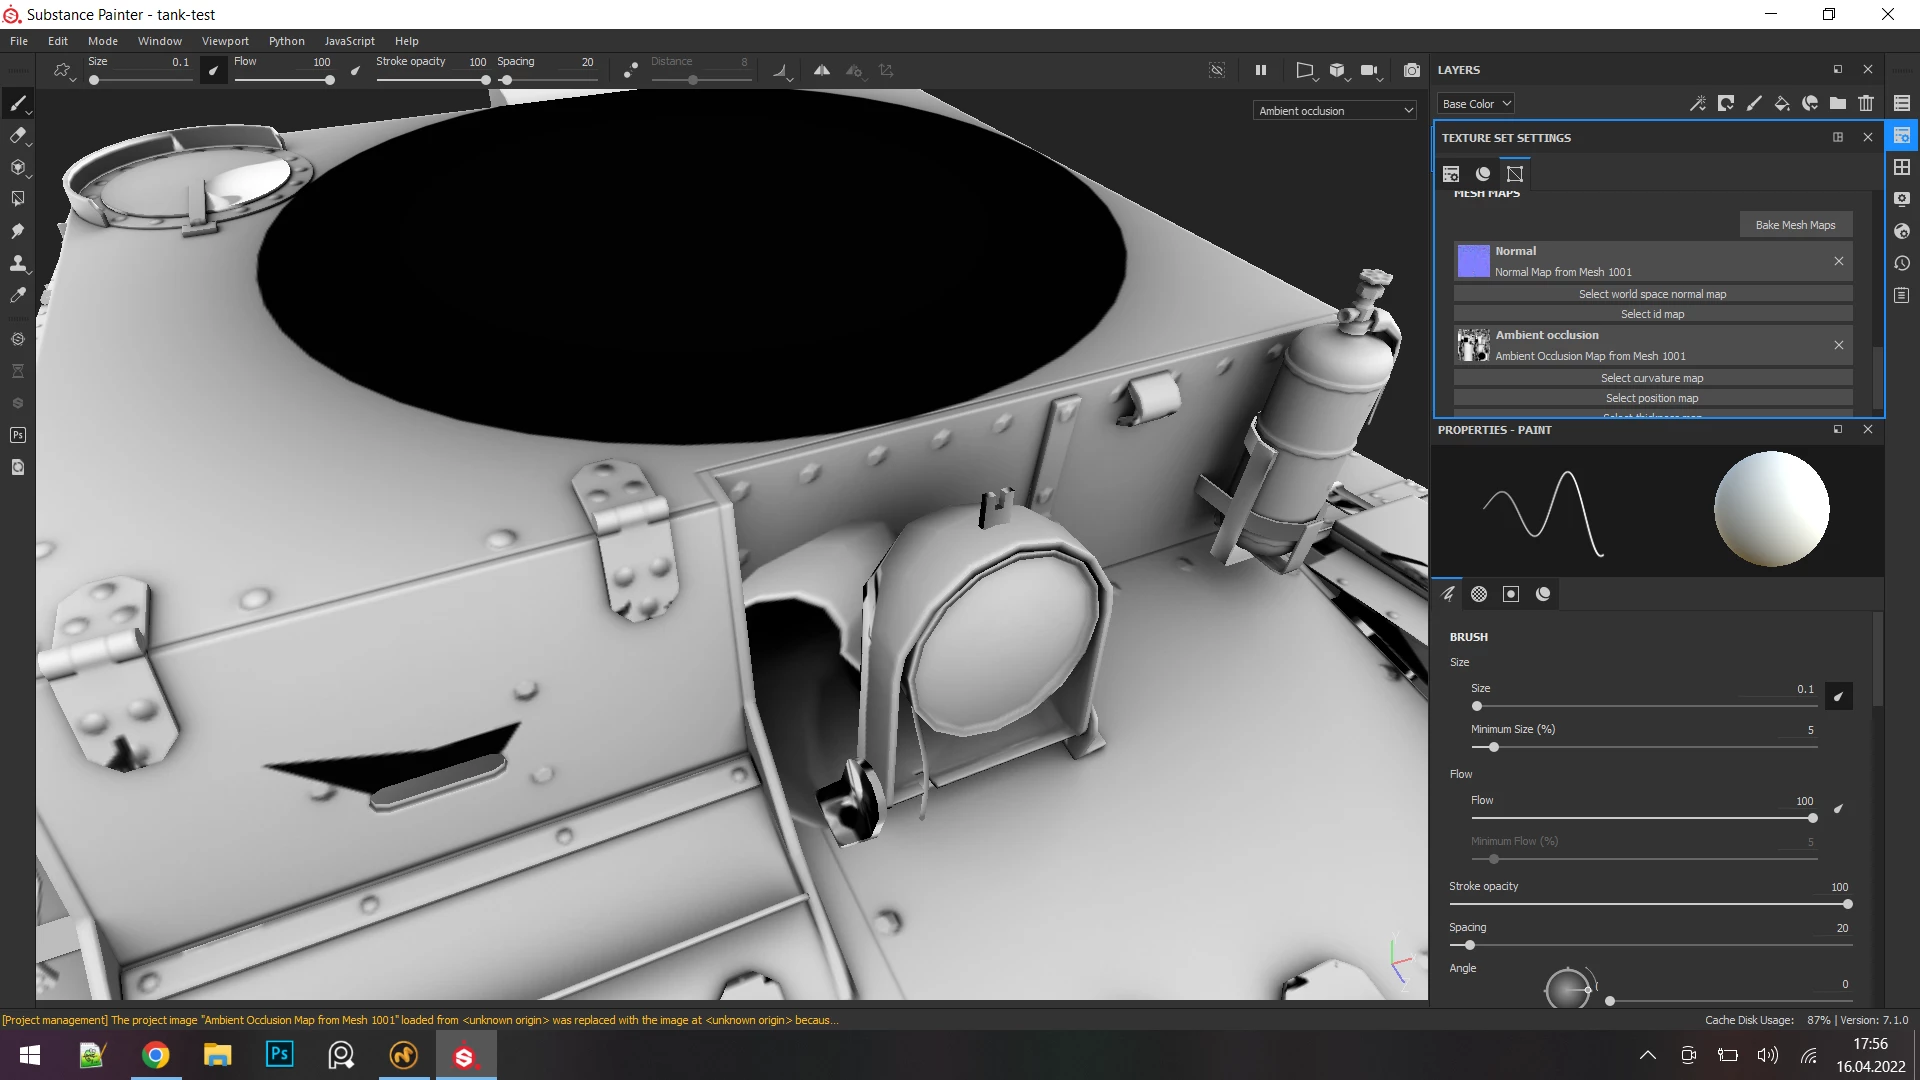Screen dimensions: 1920x1080
Task: Select the Clone stamp tool
Action: 18,264
